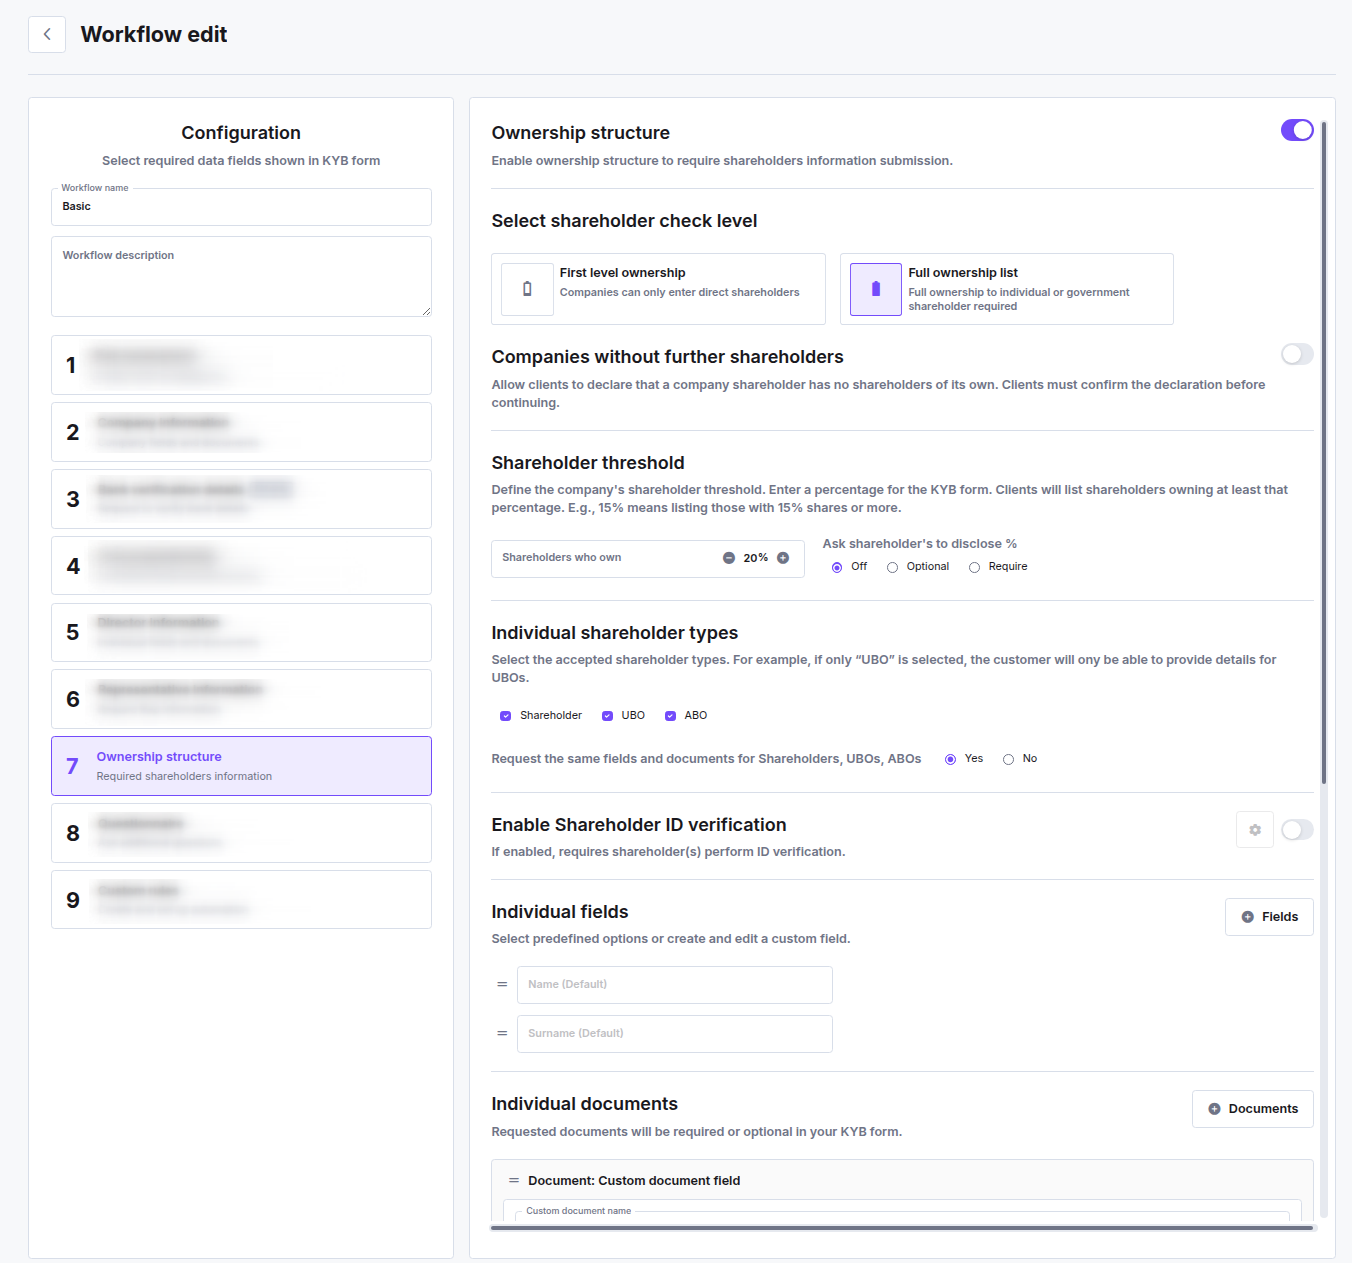The width and height of the screenshot is (1352, 1263).
Task: Click the Custom document name field
Action: [x=902, y=1216]
